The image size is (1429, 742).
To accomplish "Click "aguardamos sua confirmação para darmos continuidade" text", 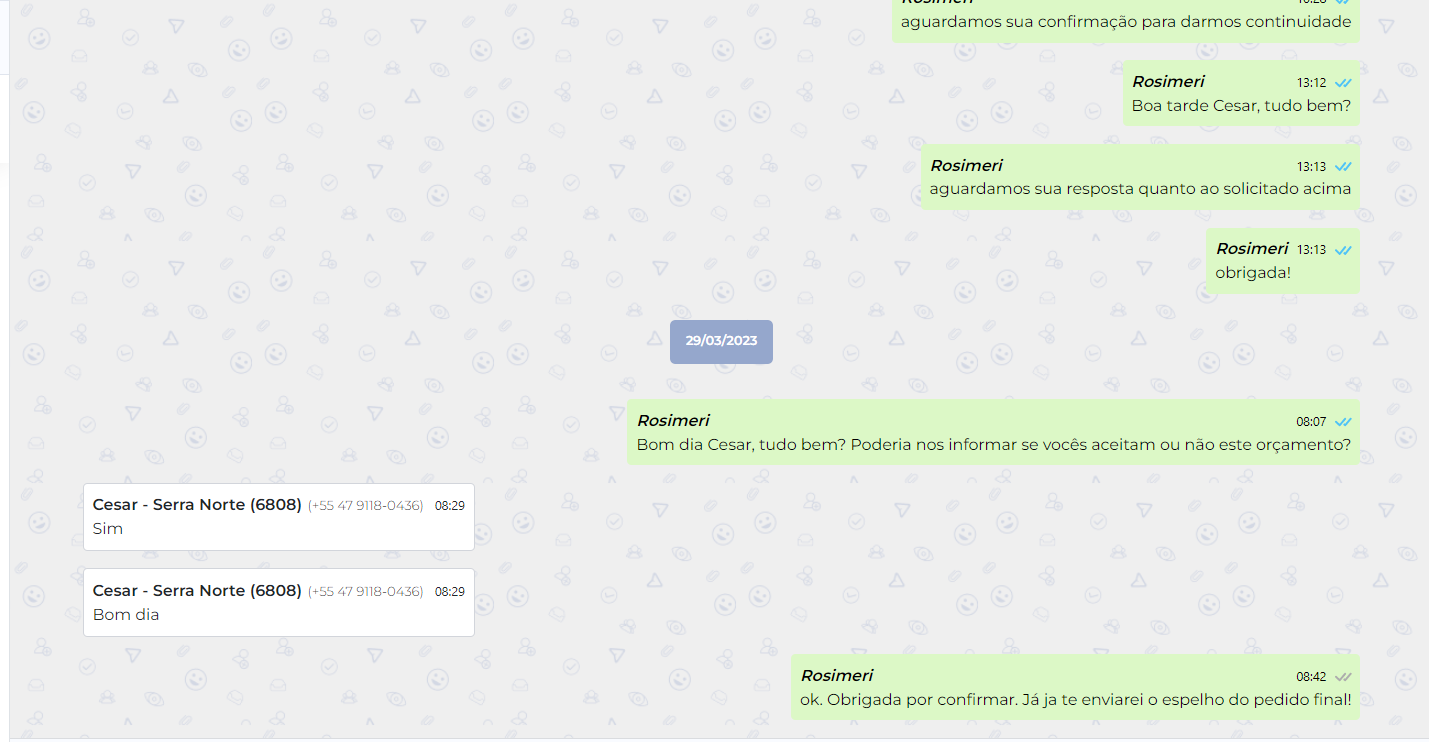I will pyautogui.click(x=1125, y=22).
